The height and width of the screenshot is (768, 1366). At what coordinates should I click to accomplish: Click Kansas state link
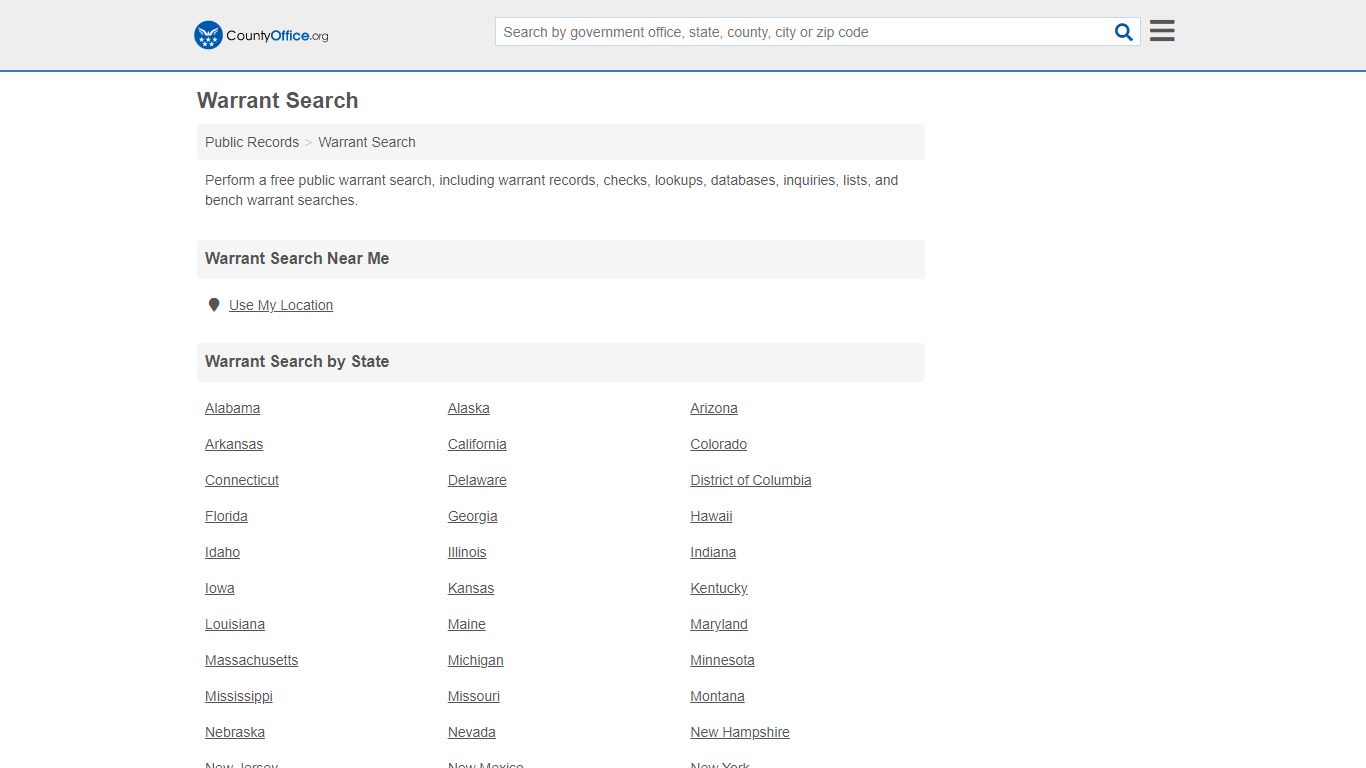471,588
